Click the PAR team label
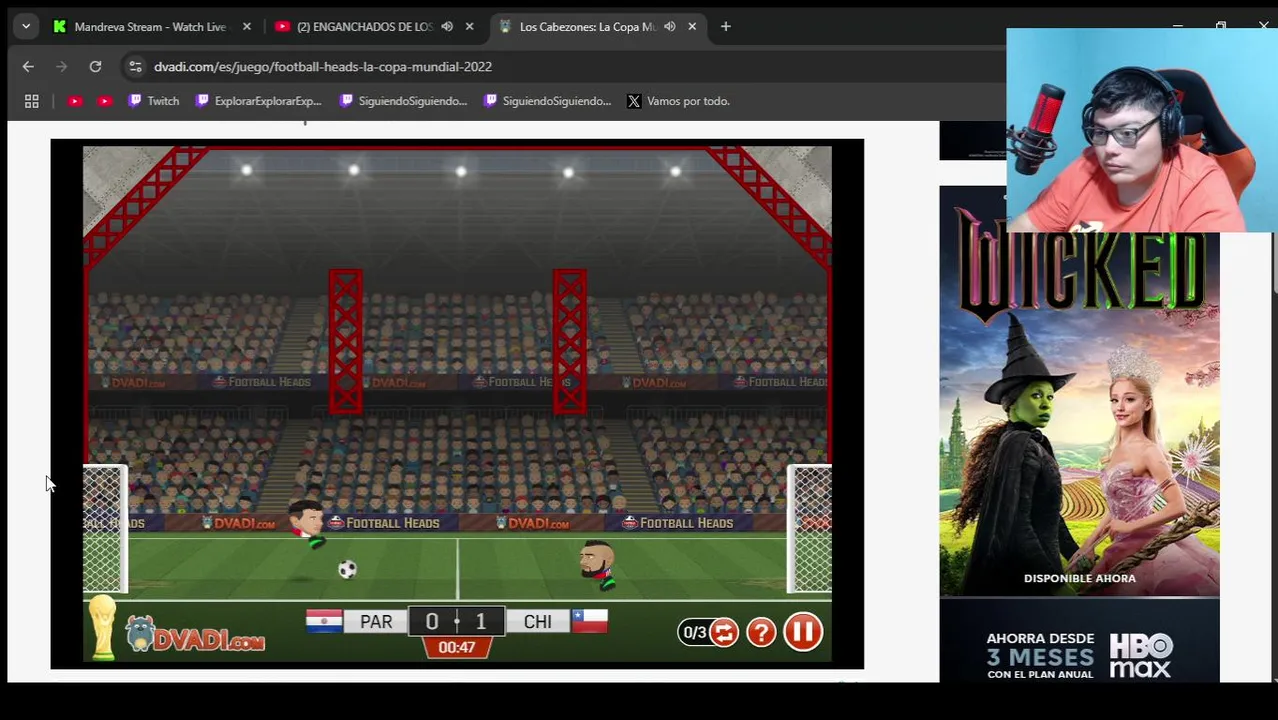This screenshot has width=1278, height=720. 376,622
